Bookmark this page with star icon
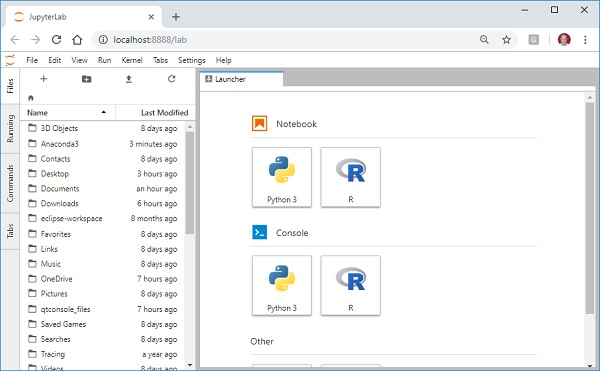Screen dimensions: 600x371 pos(506,39)
